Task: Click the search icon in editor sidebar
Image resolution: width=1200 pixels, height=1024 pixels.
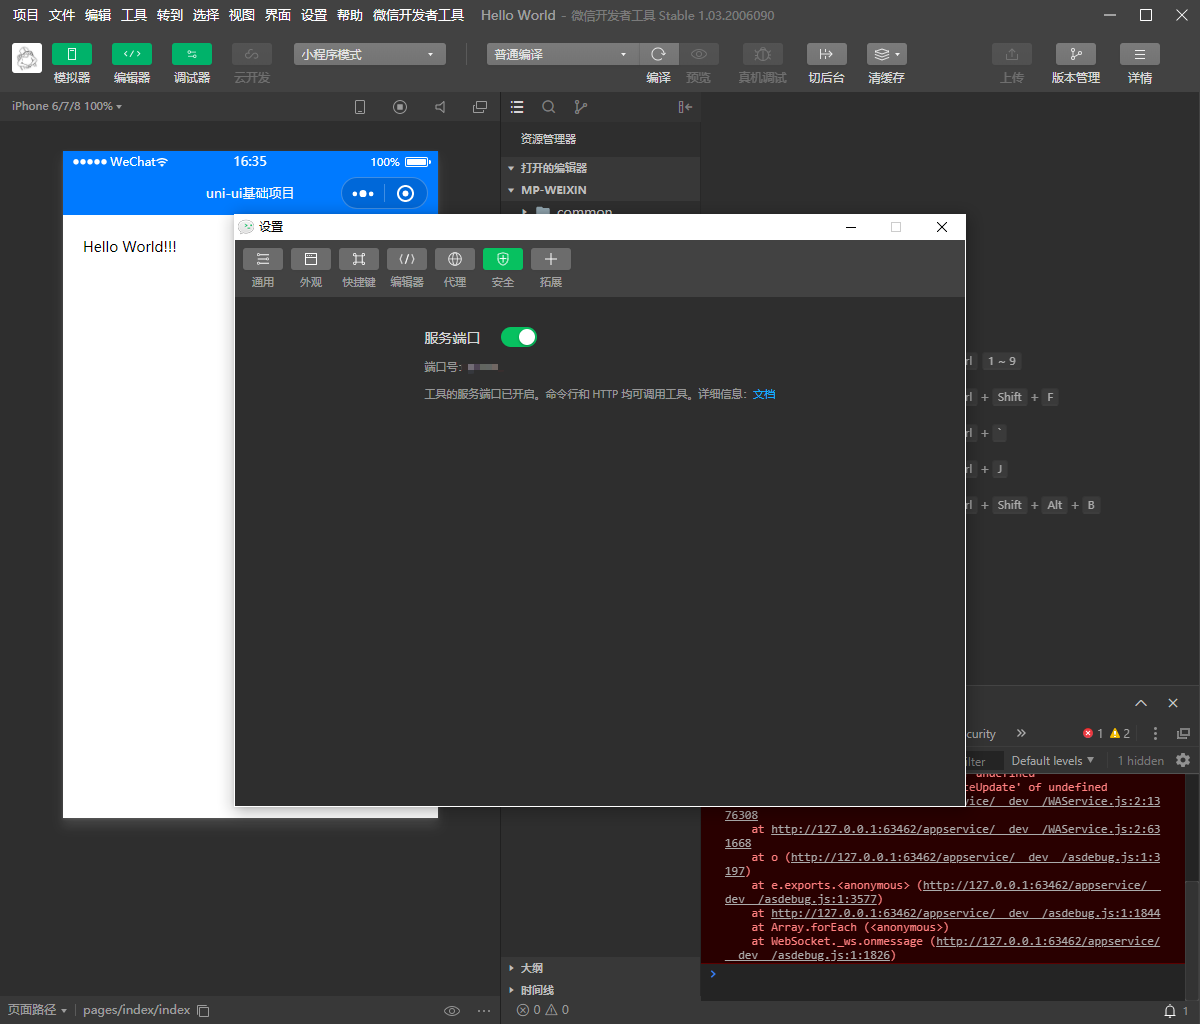Action: (549, 107)
